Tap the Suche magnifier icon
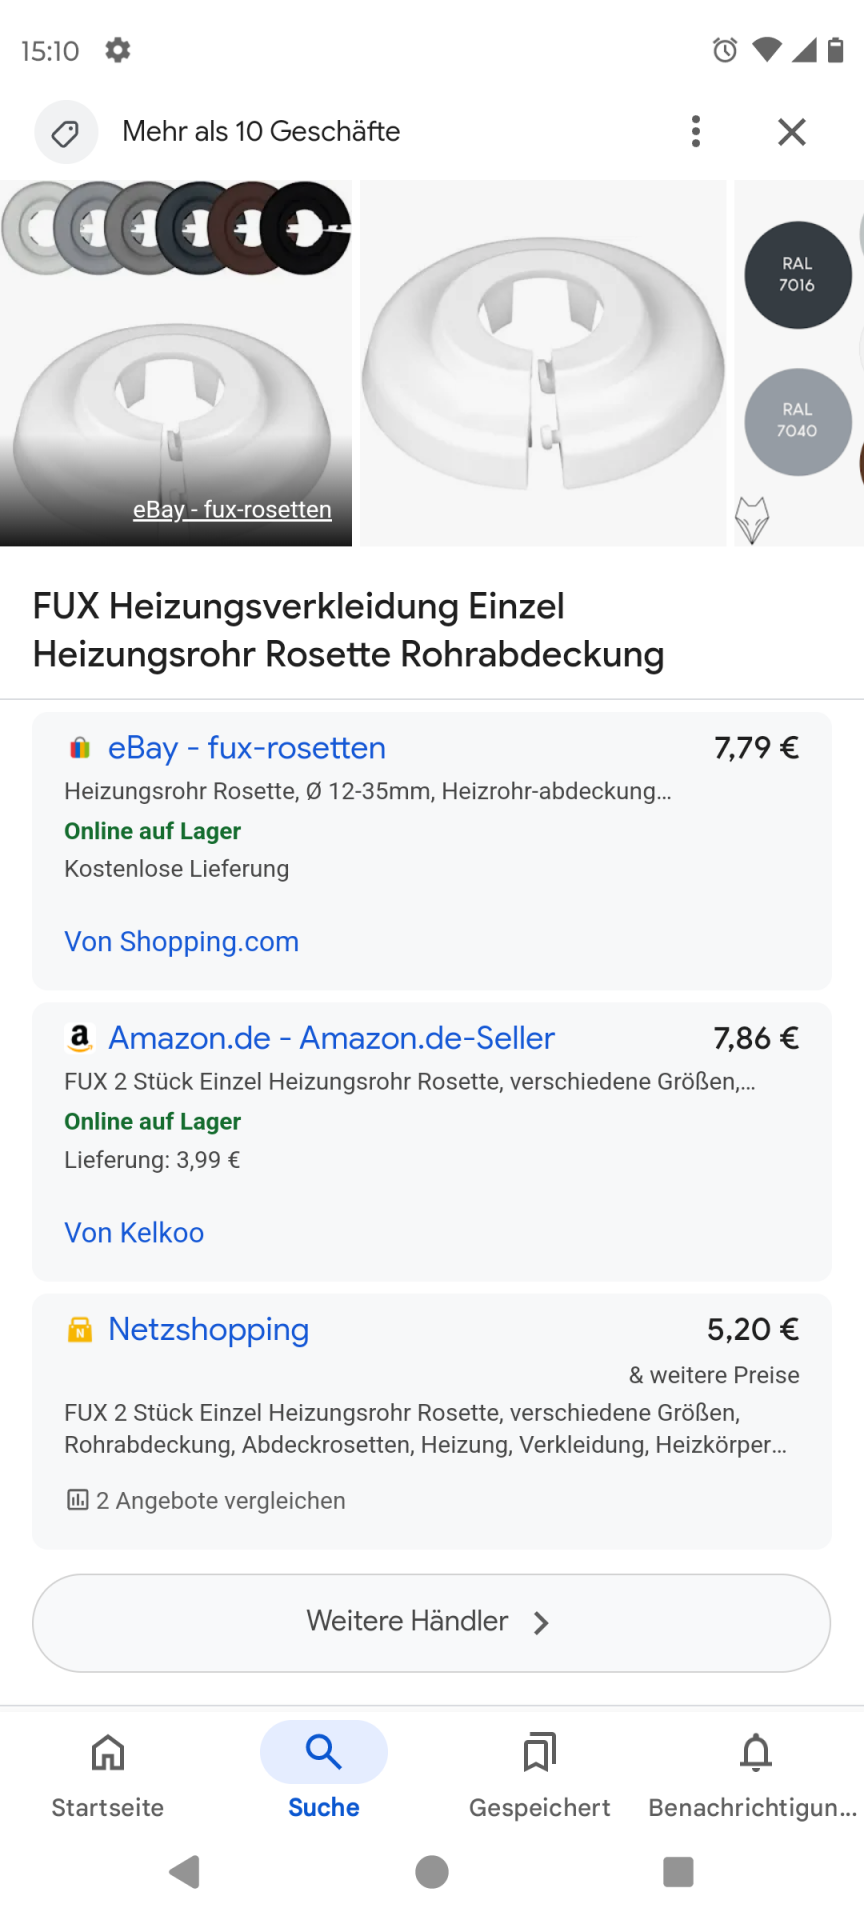 [324, 1752]
